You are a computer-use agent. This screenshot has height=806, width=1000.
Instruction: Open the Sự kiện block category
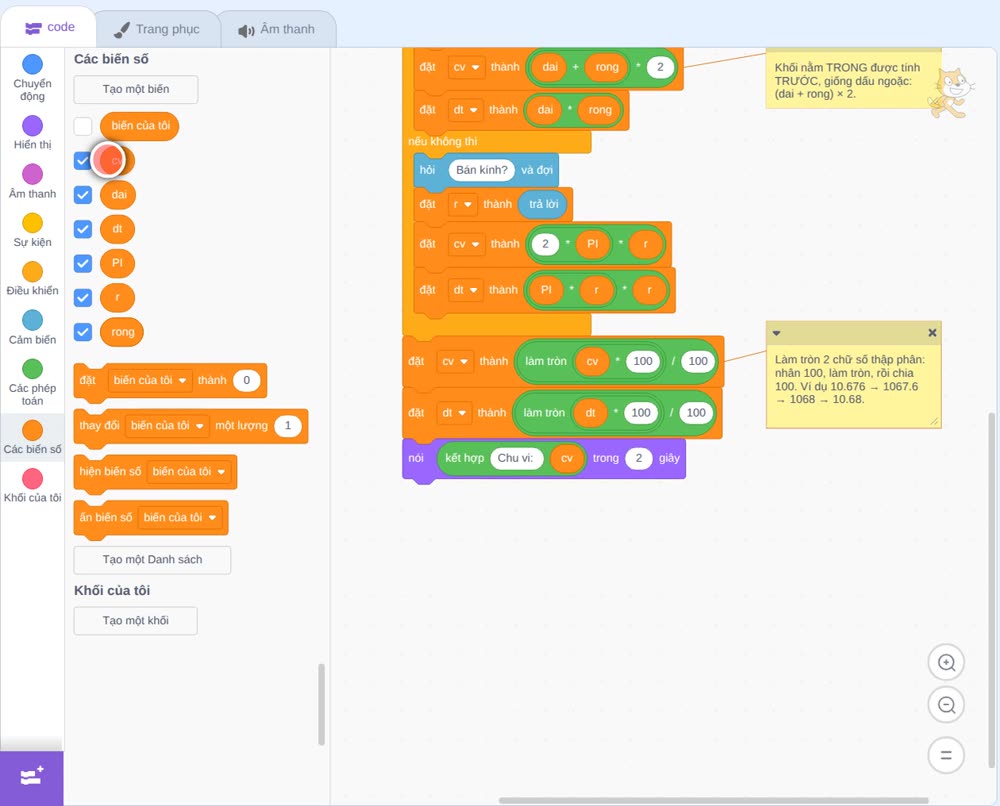pyautogui.click(x=32, y=230)
